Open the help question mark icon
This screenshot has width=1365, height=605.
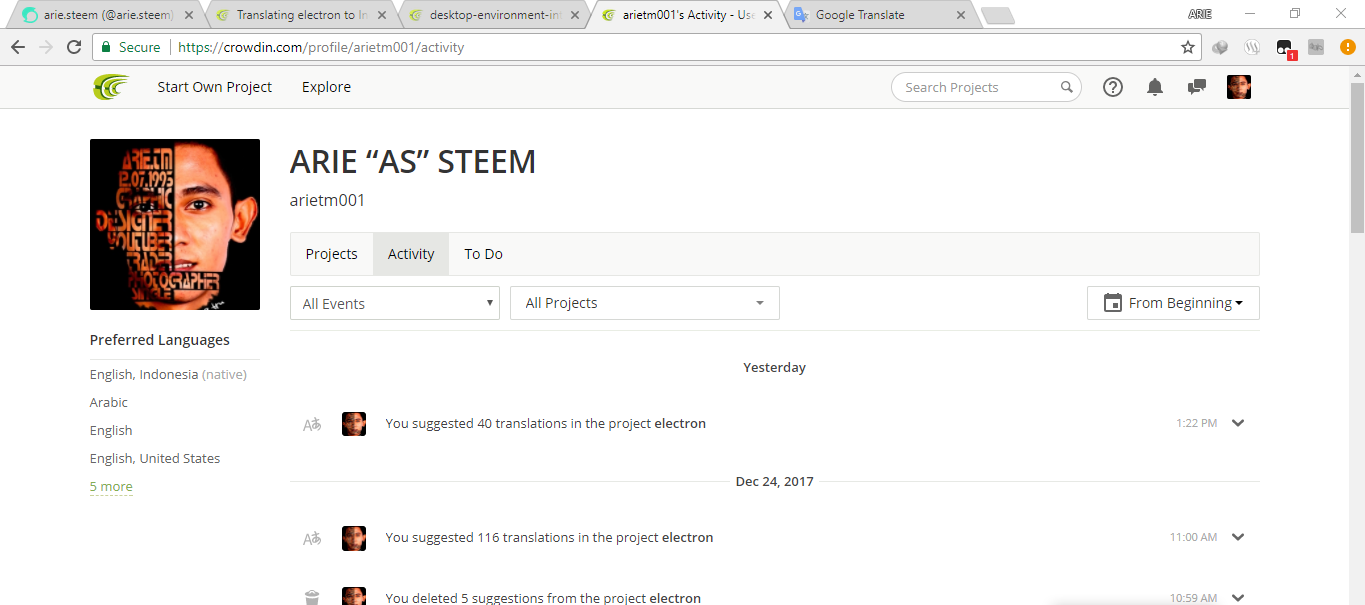click(x=1113, y=87)
